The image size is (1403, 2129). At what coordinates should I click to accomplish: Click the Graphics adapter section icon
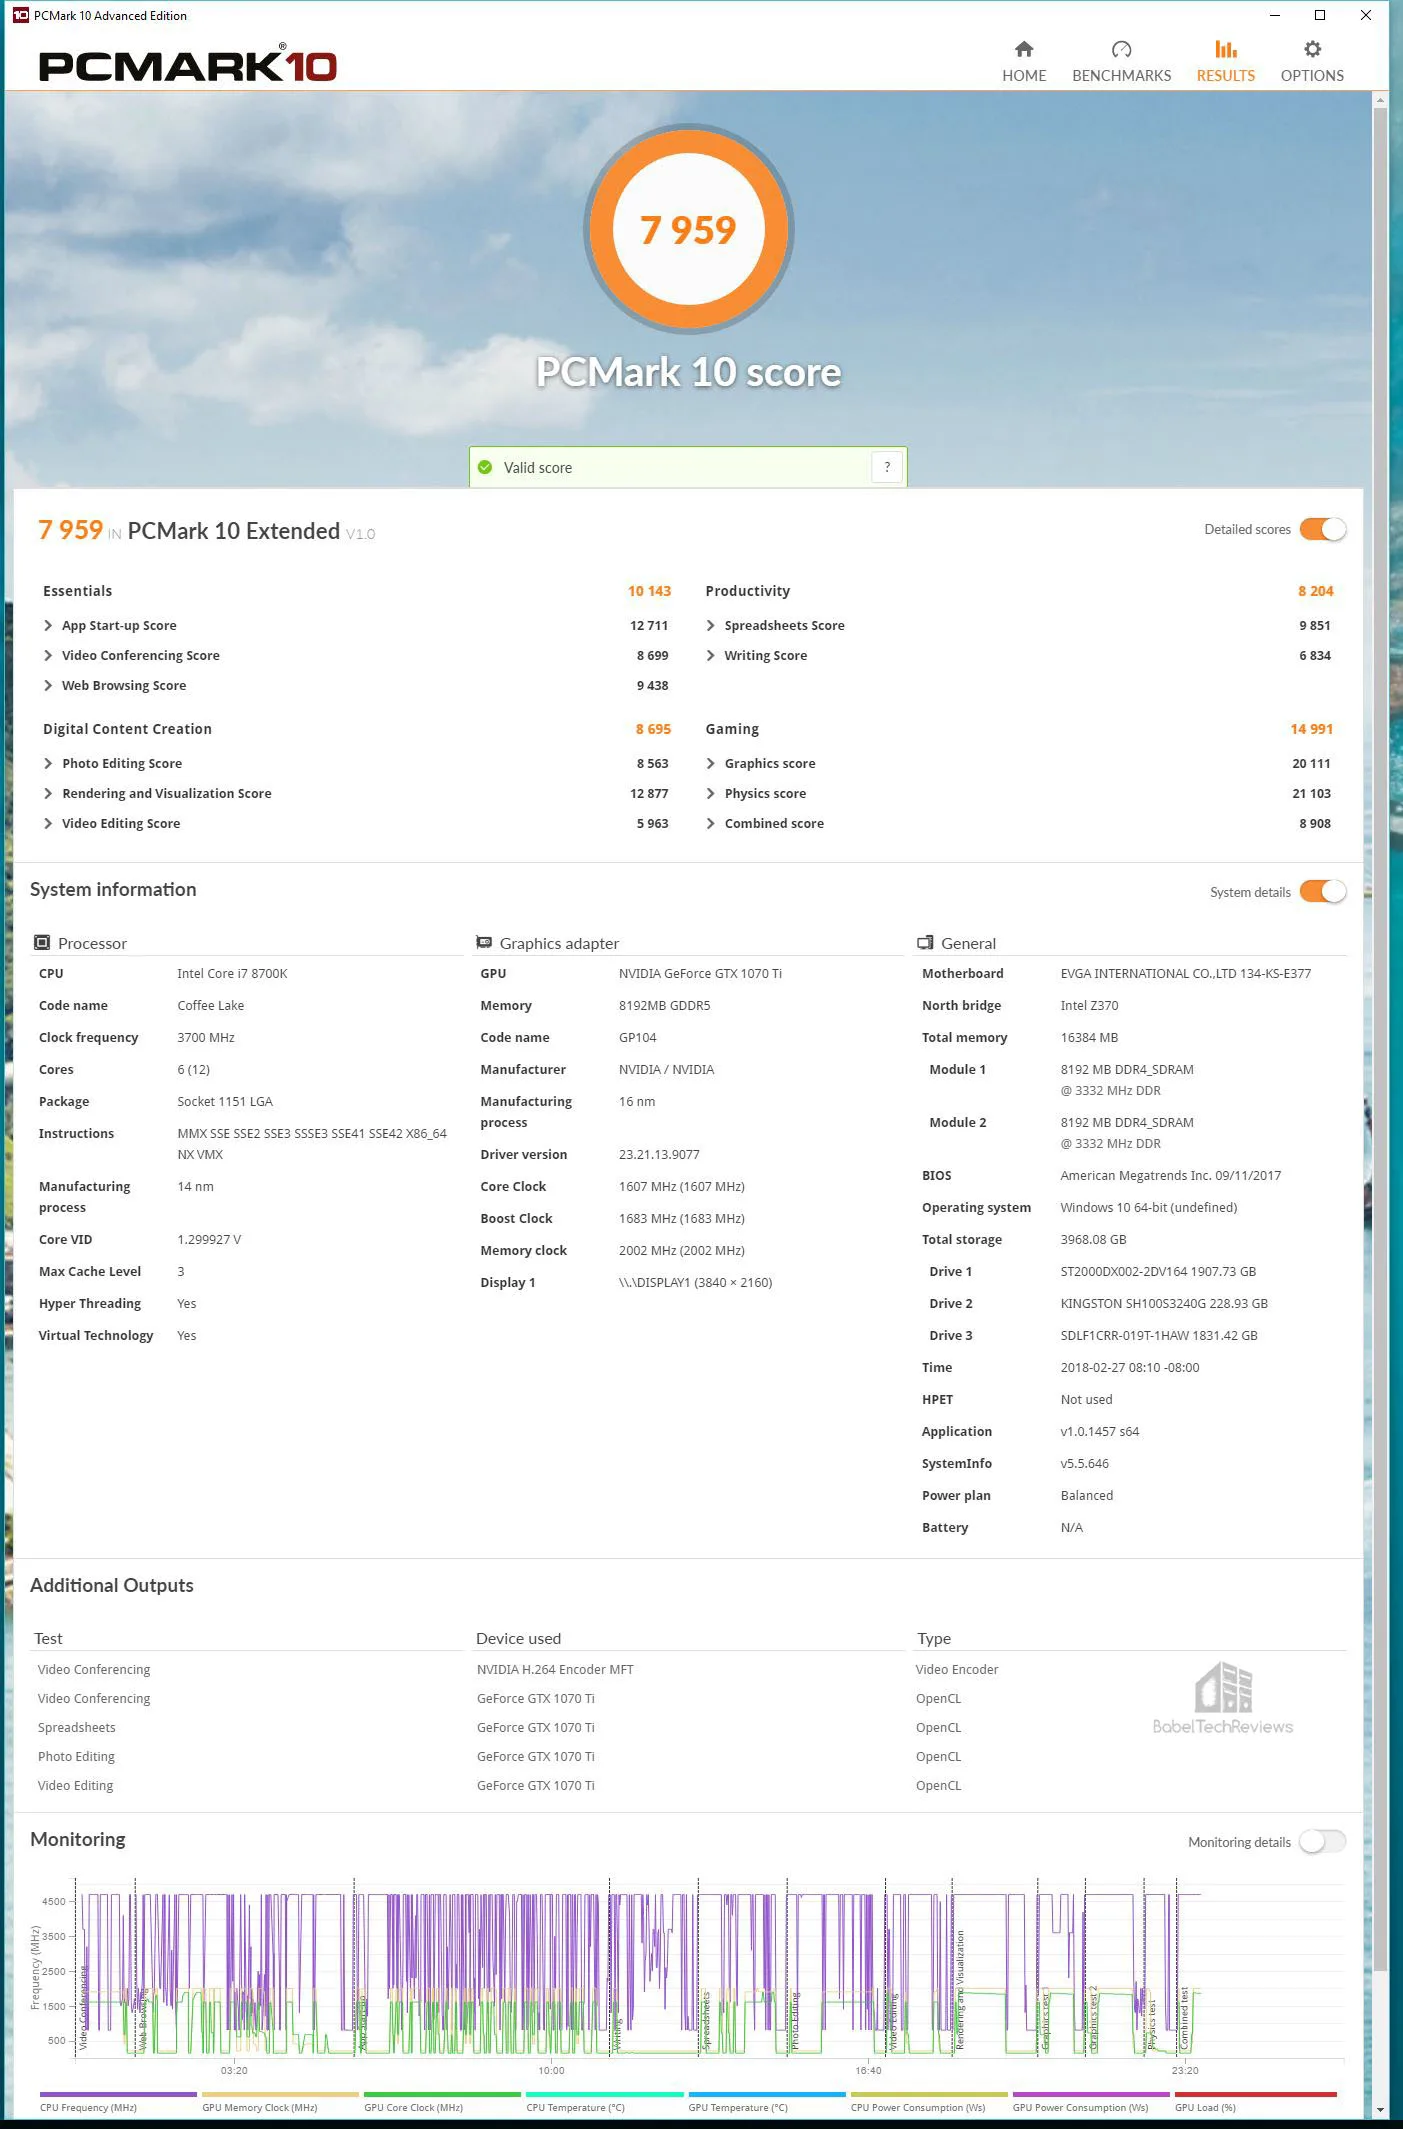tap(484, 942)
